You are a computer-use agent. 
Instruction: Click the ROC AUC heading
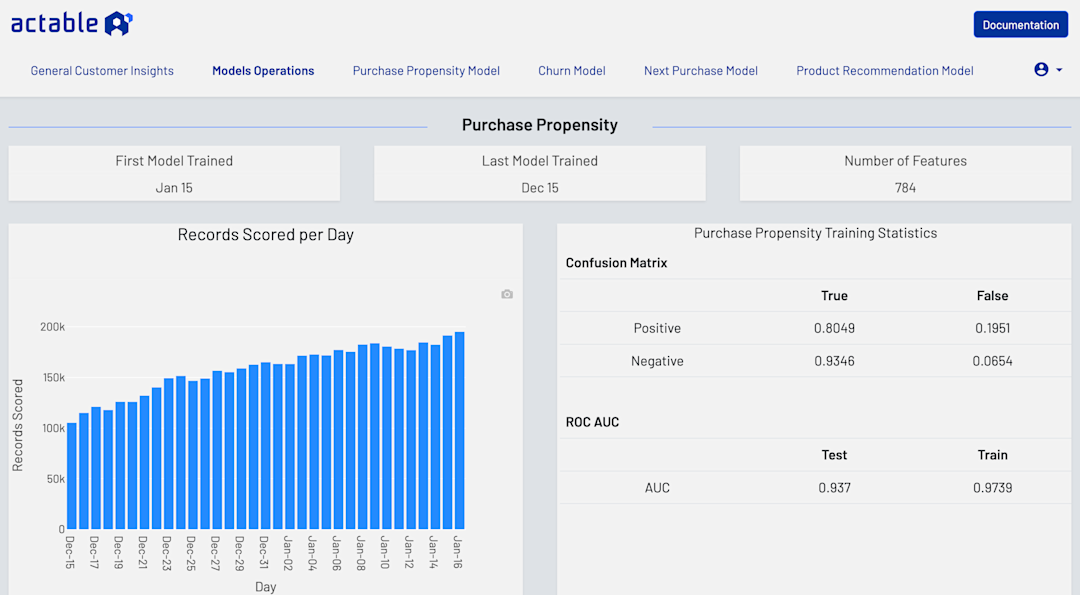(592, 422)
